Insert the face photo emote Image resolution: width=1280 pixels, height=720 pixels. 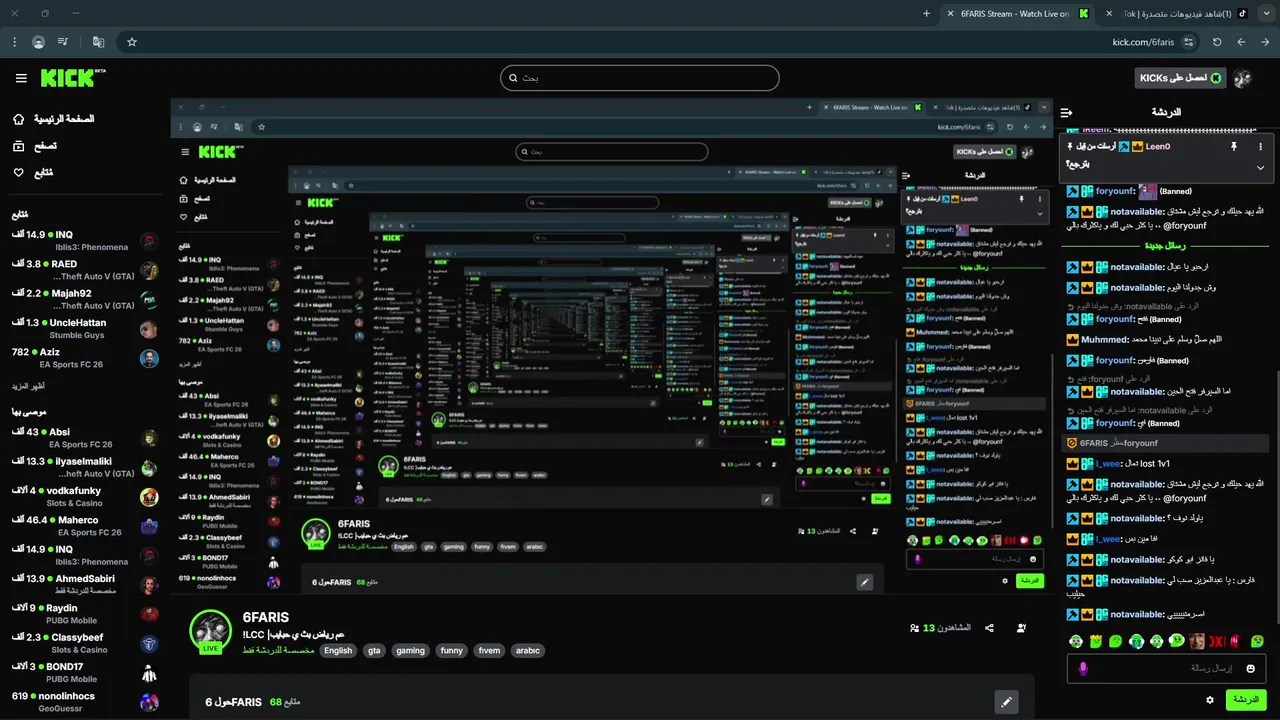coord(1197,641)
